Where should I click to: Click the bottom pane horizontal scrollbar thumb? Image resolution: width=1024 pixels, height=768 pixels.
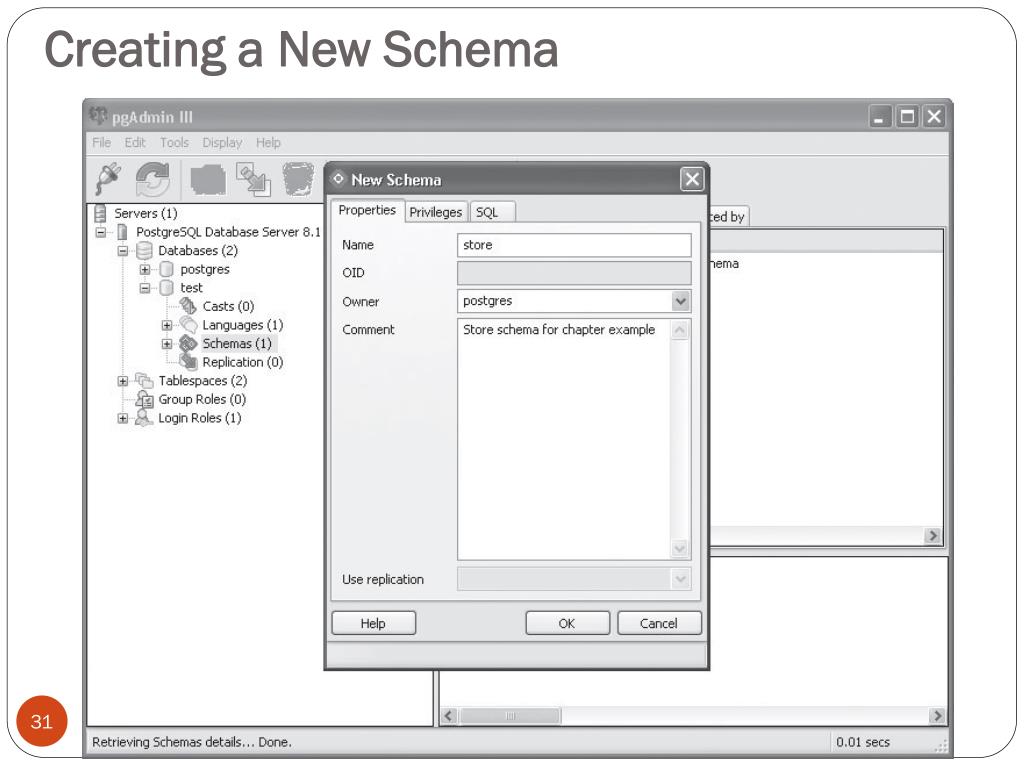tap(510, 716)
